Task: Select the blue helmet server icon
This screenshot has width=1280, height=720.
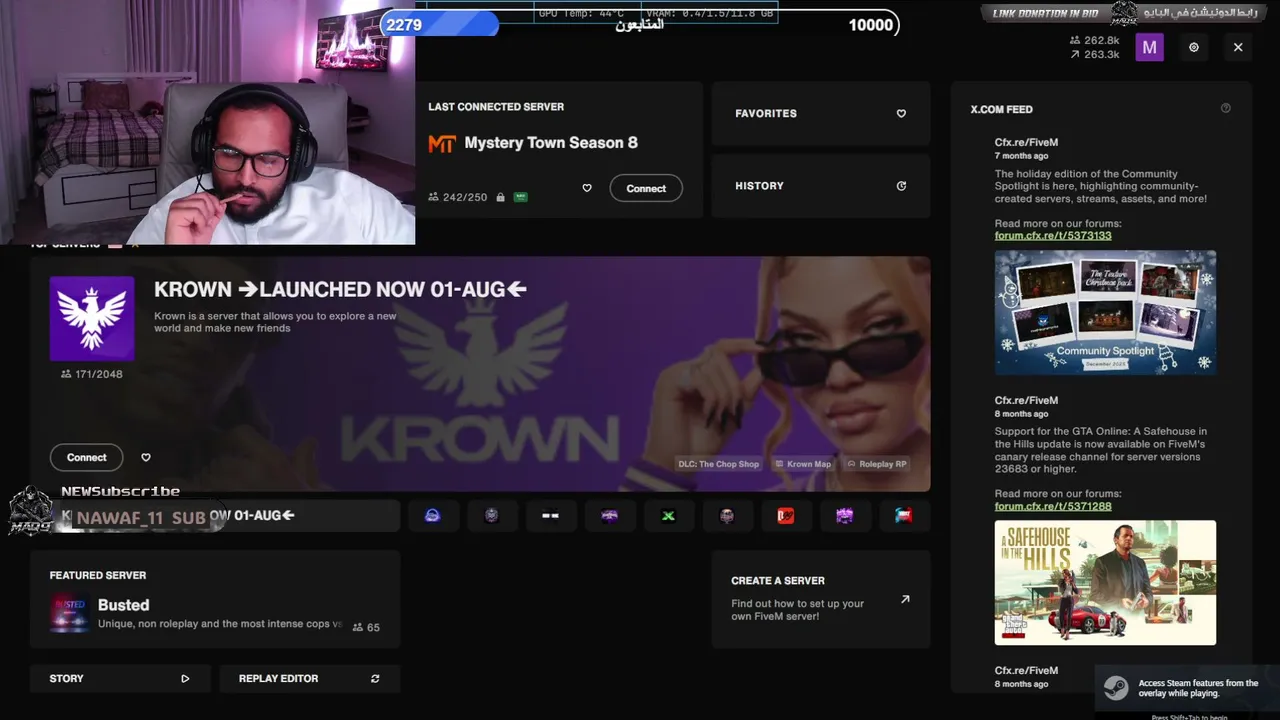Action: (432, 515)
